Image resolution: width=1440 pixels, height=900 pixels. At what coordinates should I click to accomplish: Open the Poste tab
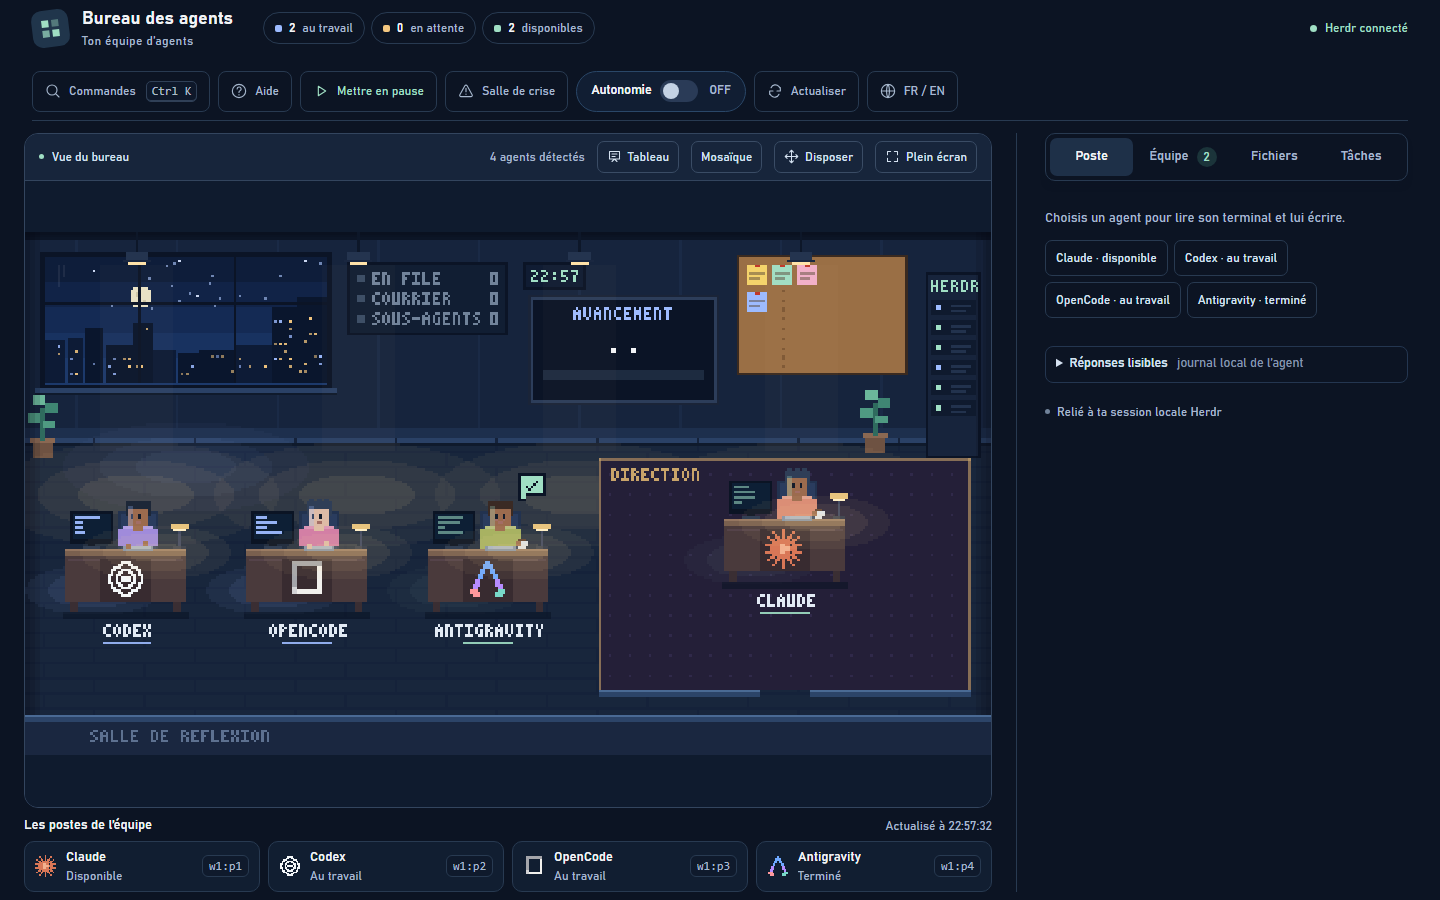point(1091,156)
